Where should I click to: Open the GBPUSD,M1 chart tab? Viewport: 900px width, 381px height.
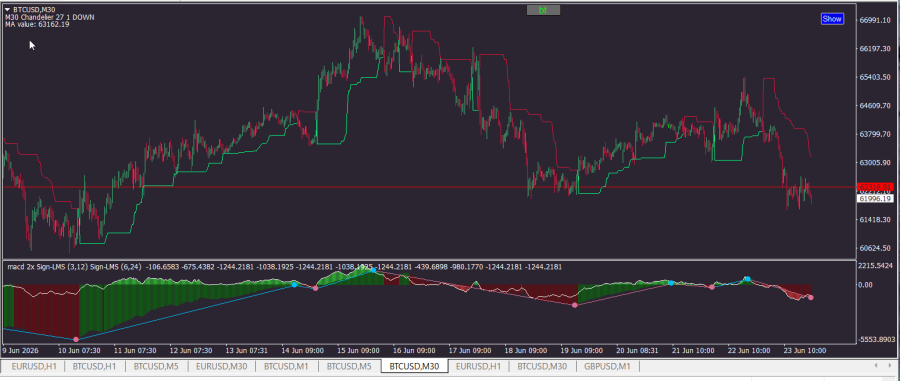tap(607, 366)
